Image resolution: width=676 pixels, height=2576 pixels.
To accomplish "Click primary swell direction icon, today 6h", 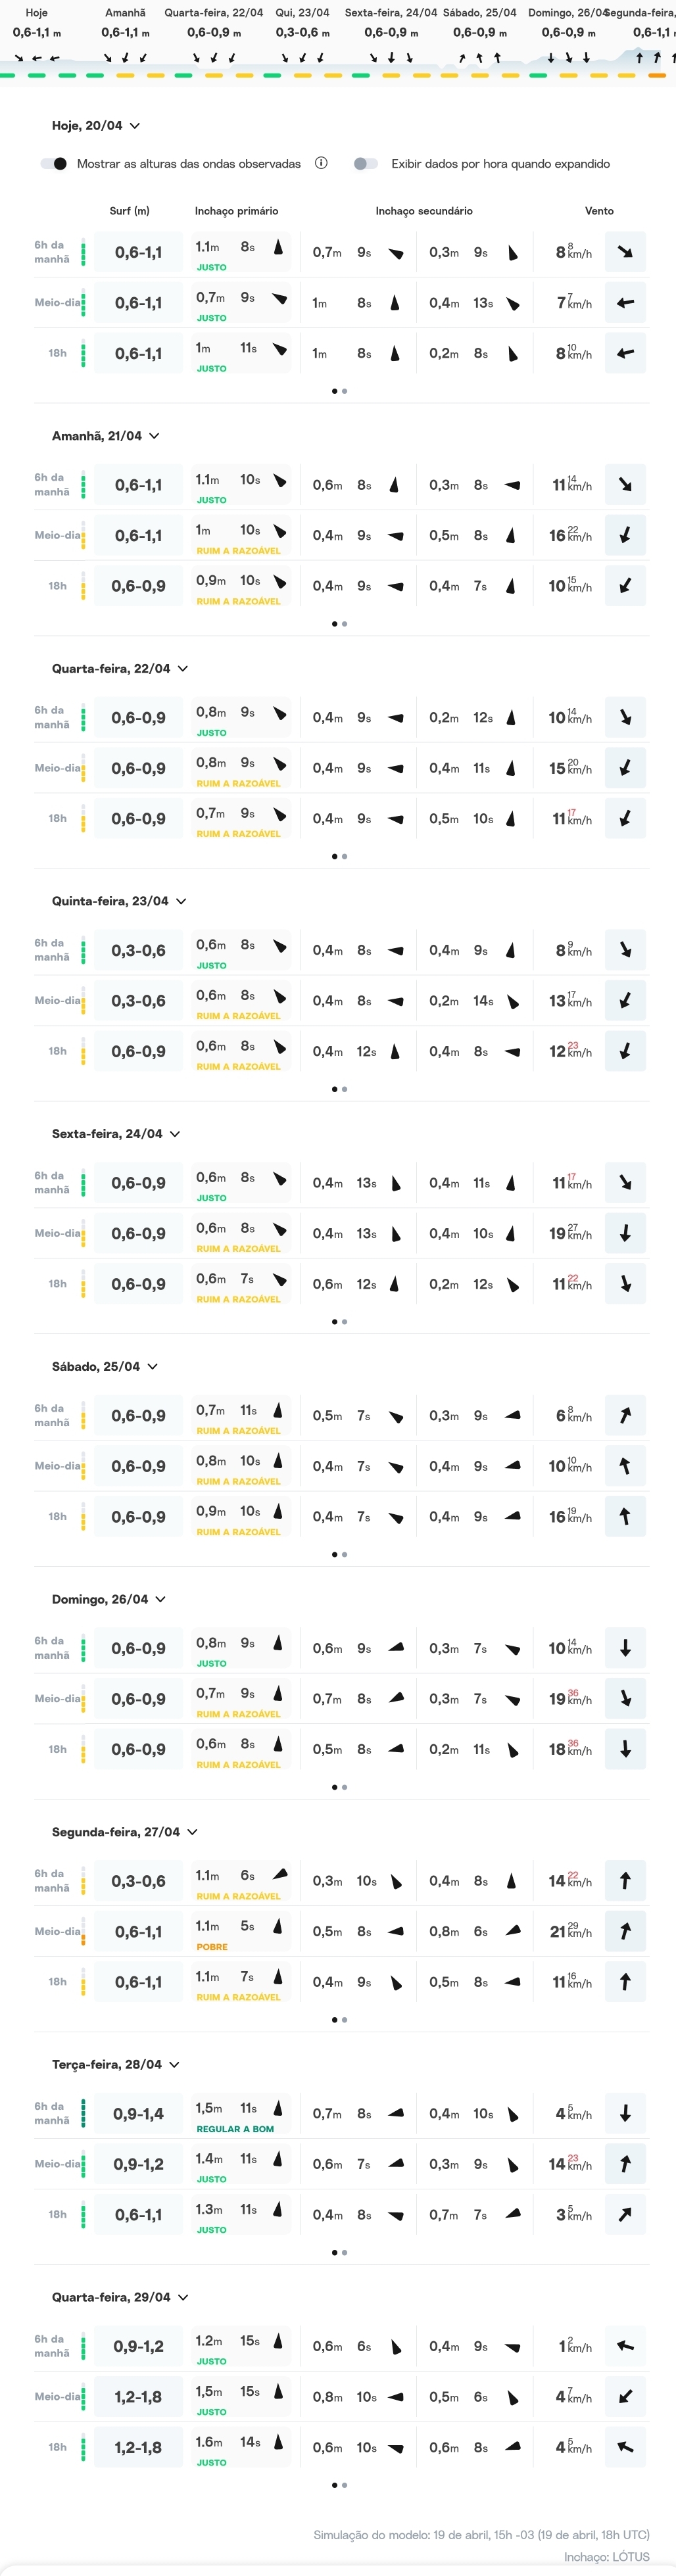I will (x=278, y=247).
